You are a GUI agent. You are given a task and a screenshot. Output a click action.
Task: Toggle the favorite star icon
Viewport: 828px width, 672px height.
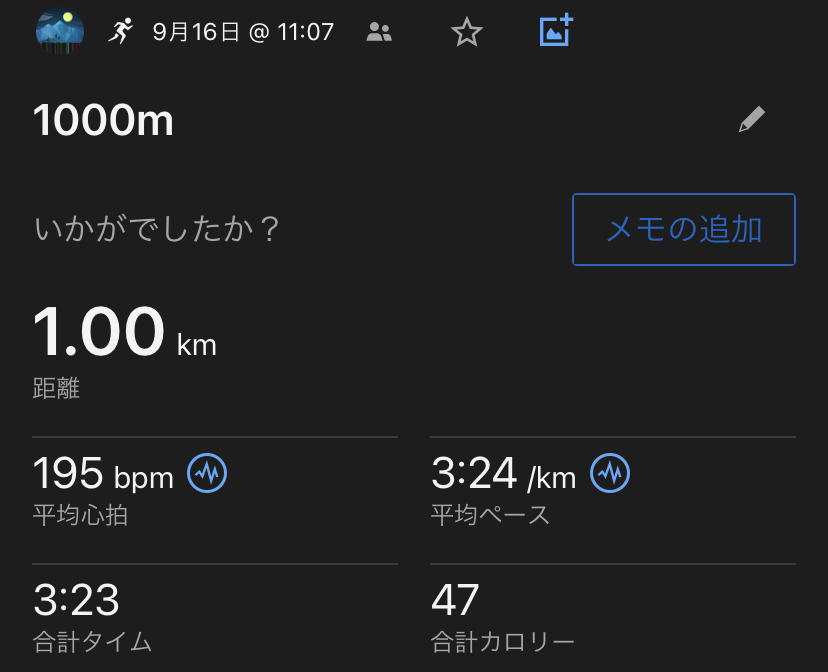coord(466,33)
